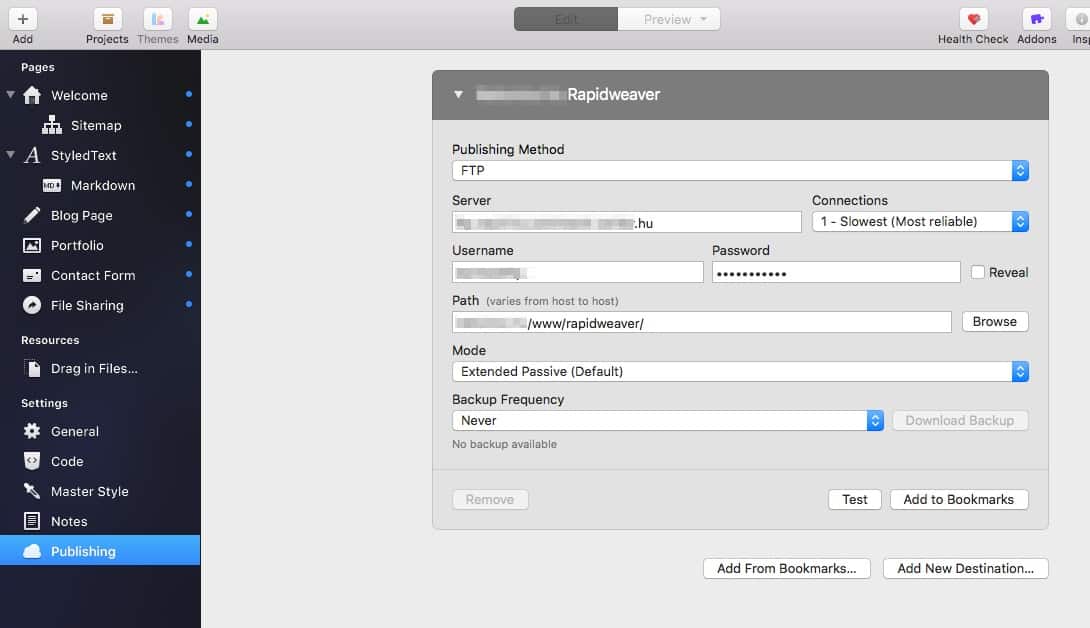The width and height of the screenshot is (1090, 628).
Task: Open the Addons puzzle icon
Action: coord(1036,19)
